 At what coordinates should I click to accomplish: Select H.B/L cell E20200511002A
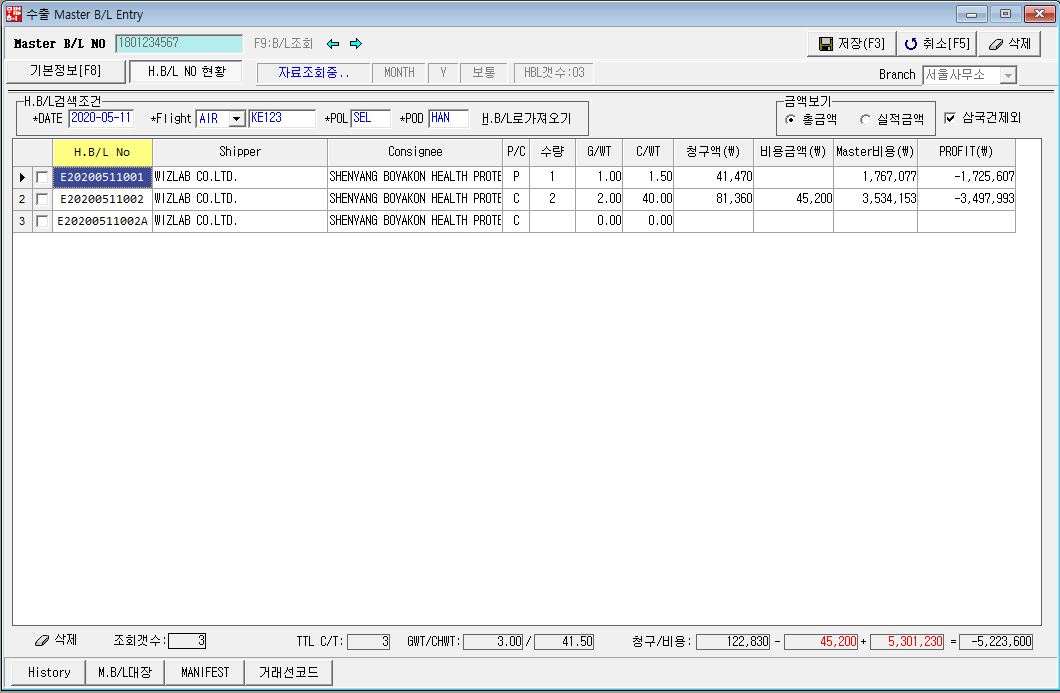click(102, 221)
